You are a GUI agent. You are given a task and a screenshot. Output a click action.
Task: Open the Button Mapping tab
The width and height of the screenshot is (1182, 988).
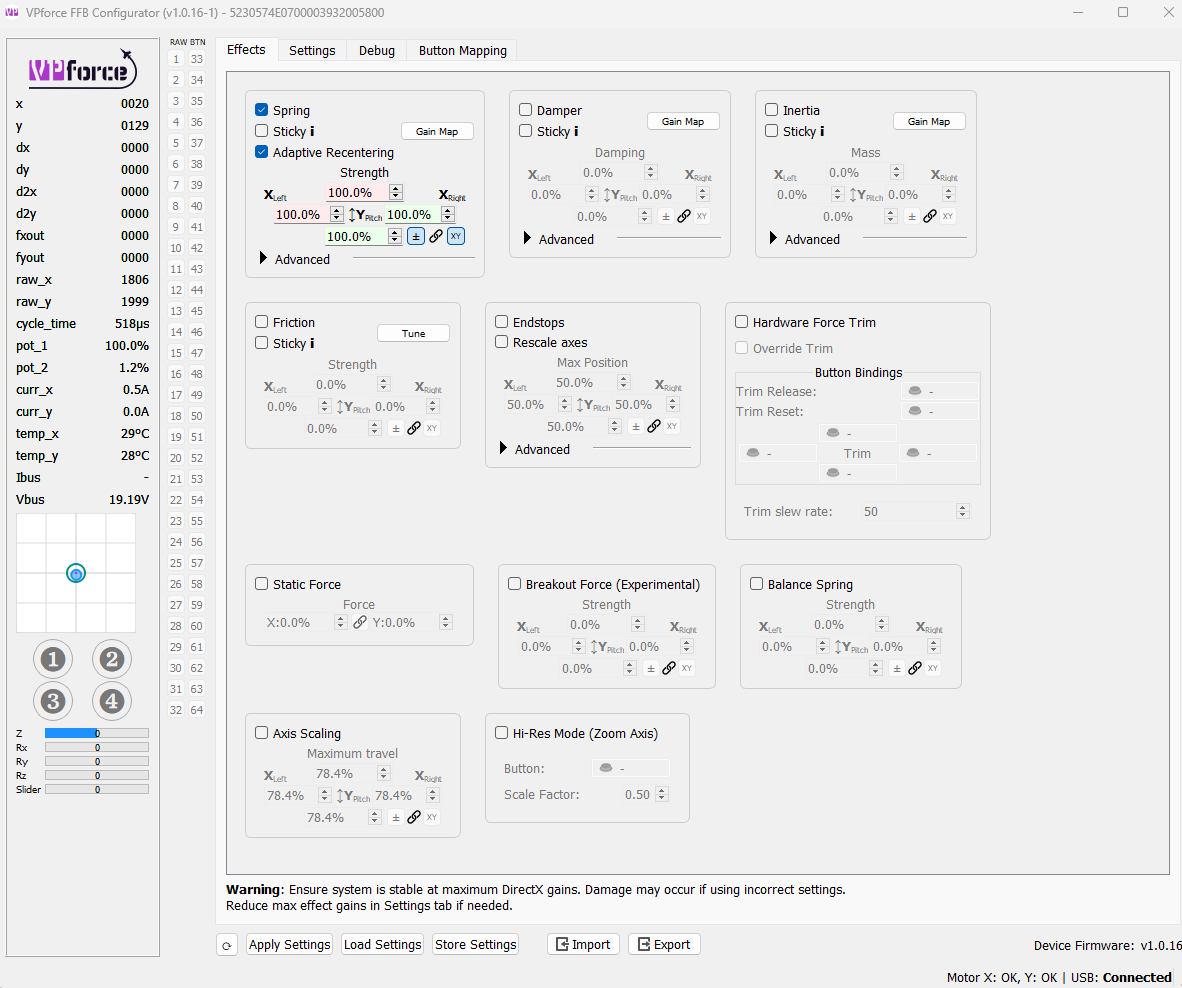point(462,50)
